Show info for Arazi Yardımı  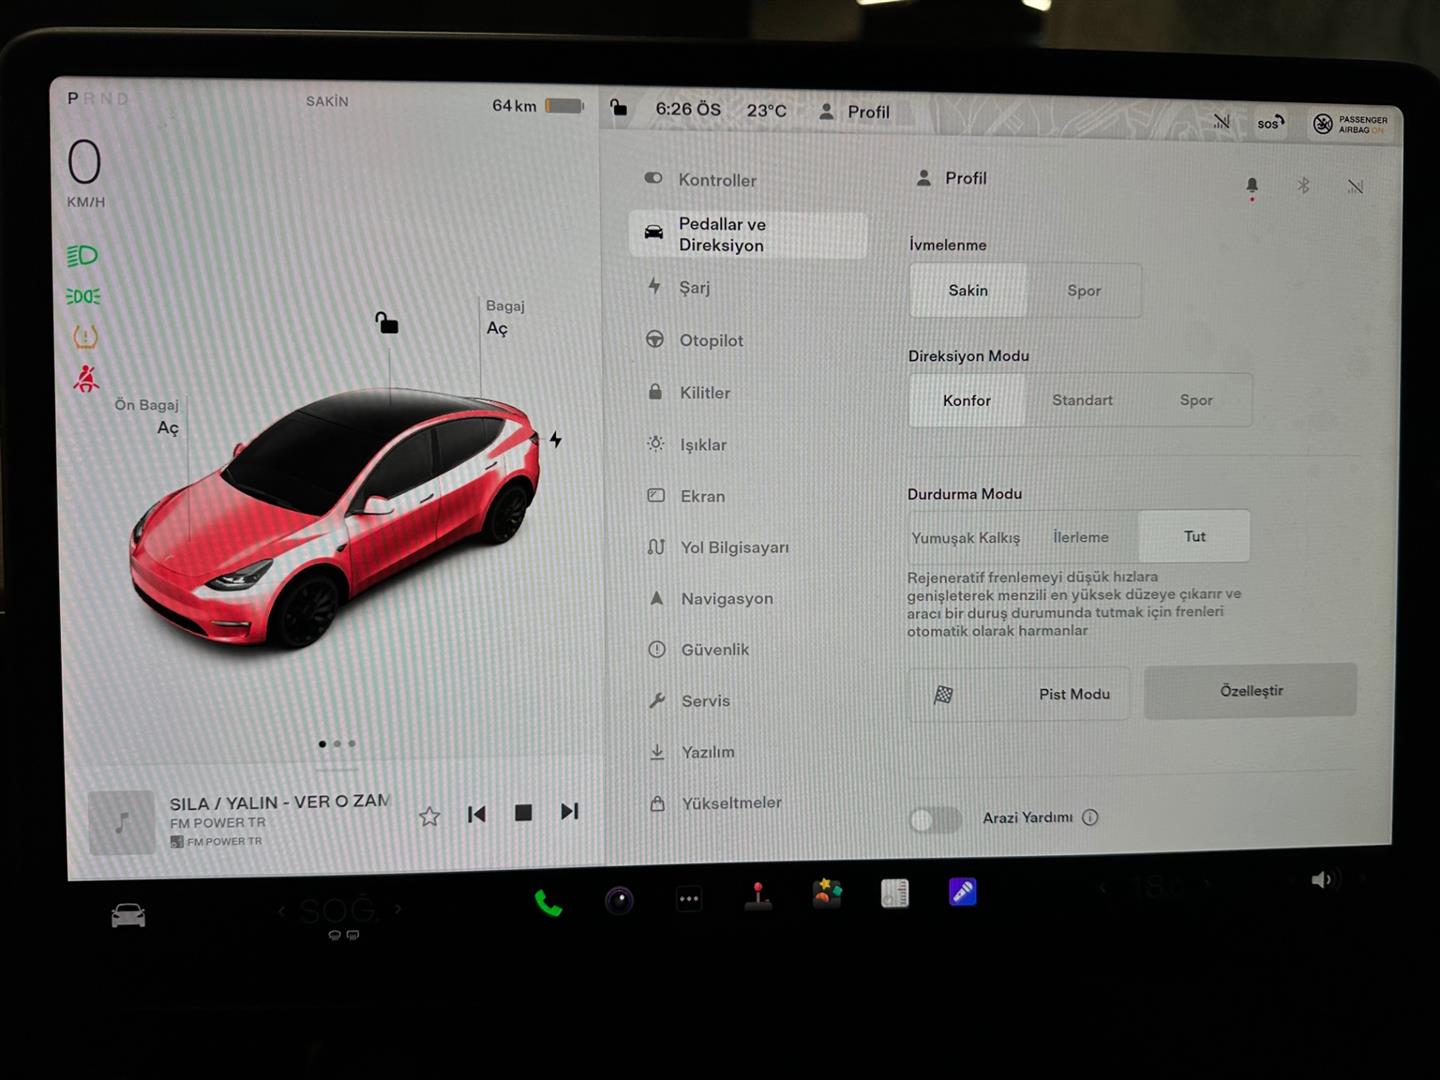1090,817
